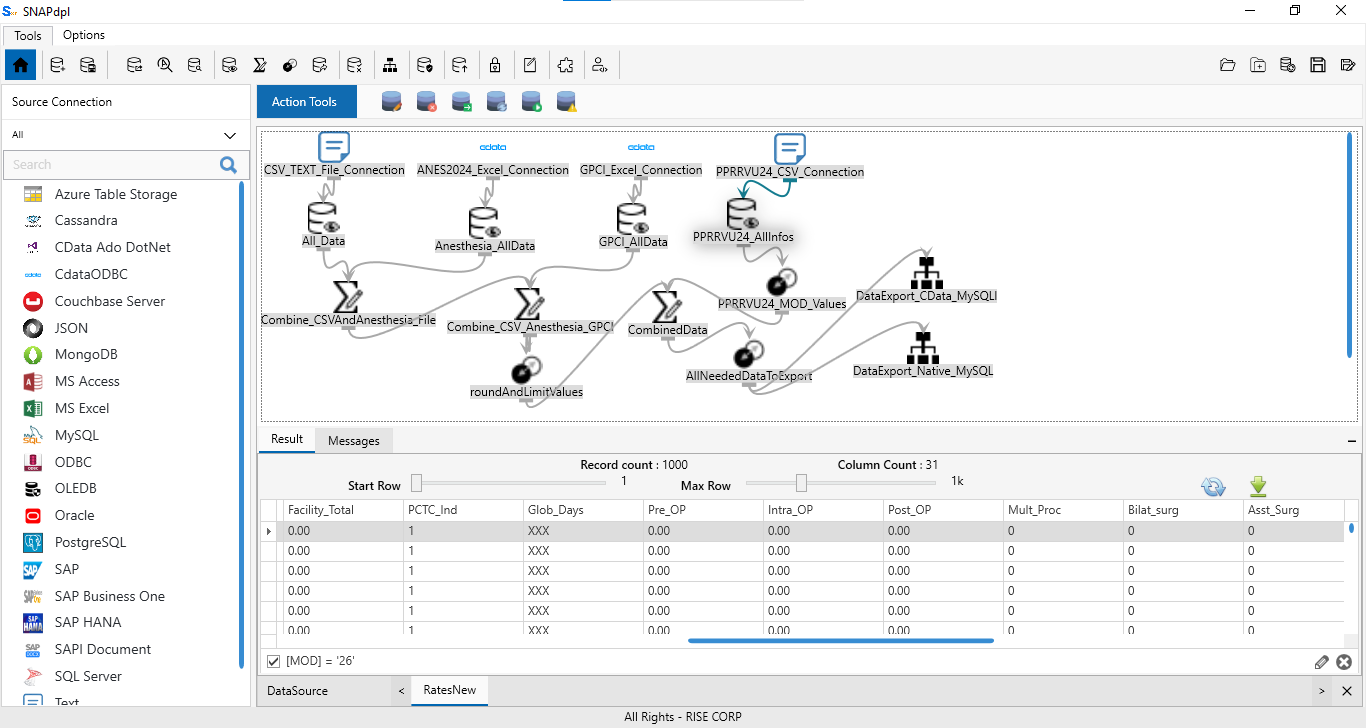Select the CombinedData node on canvas
The image size is (1366, 728).
(x=666, y=310)
